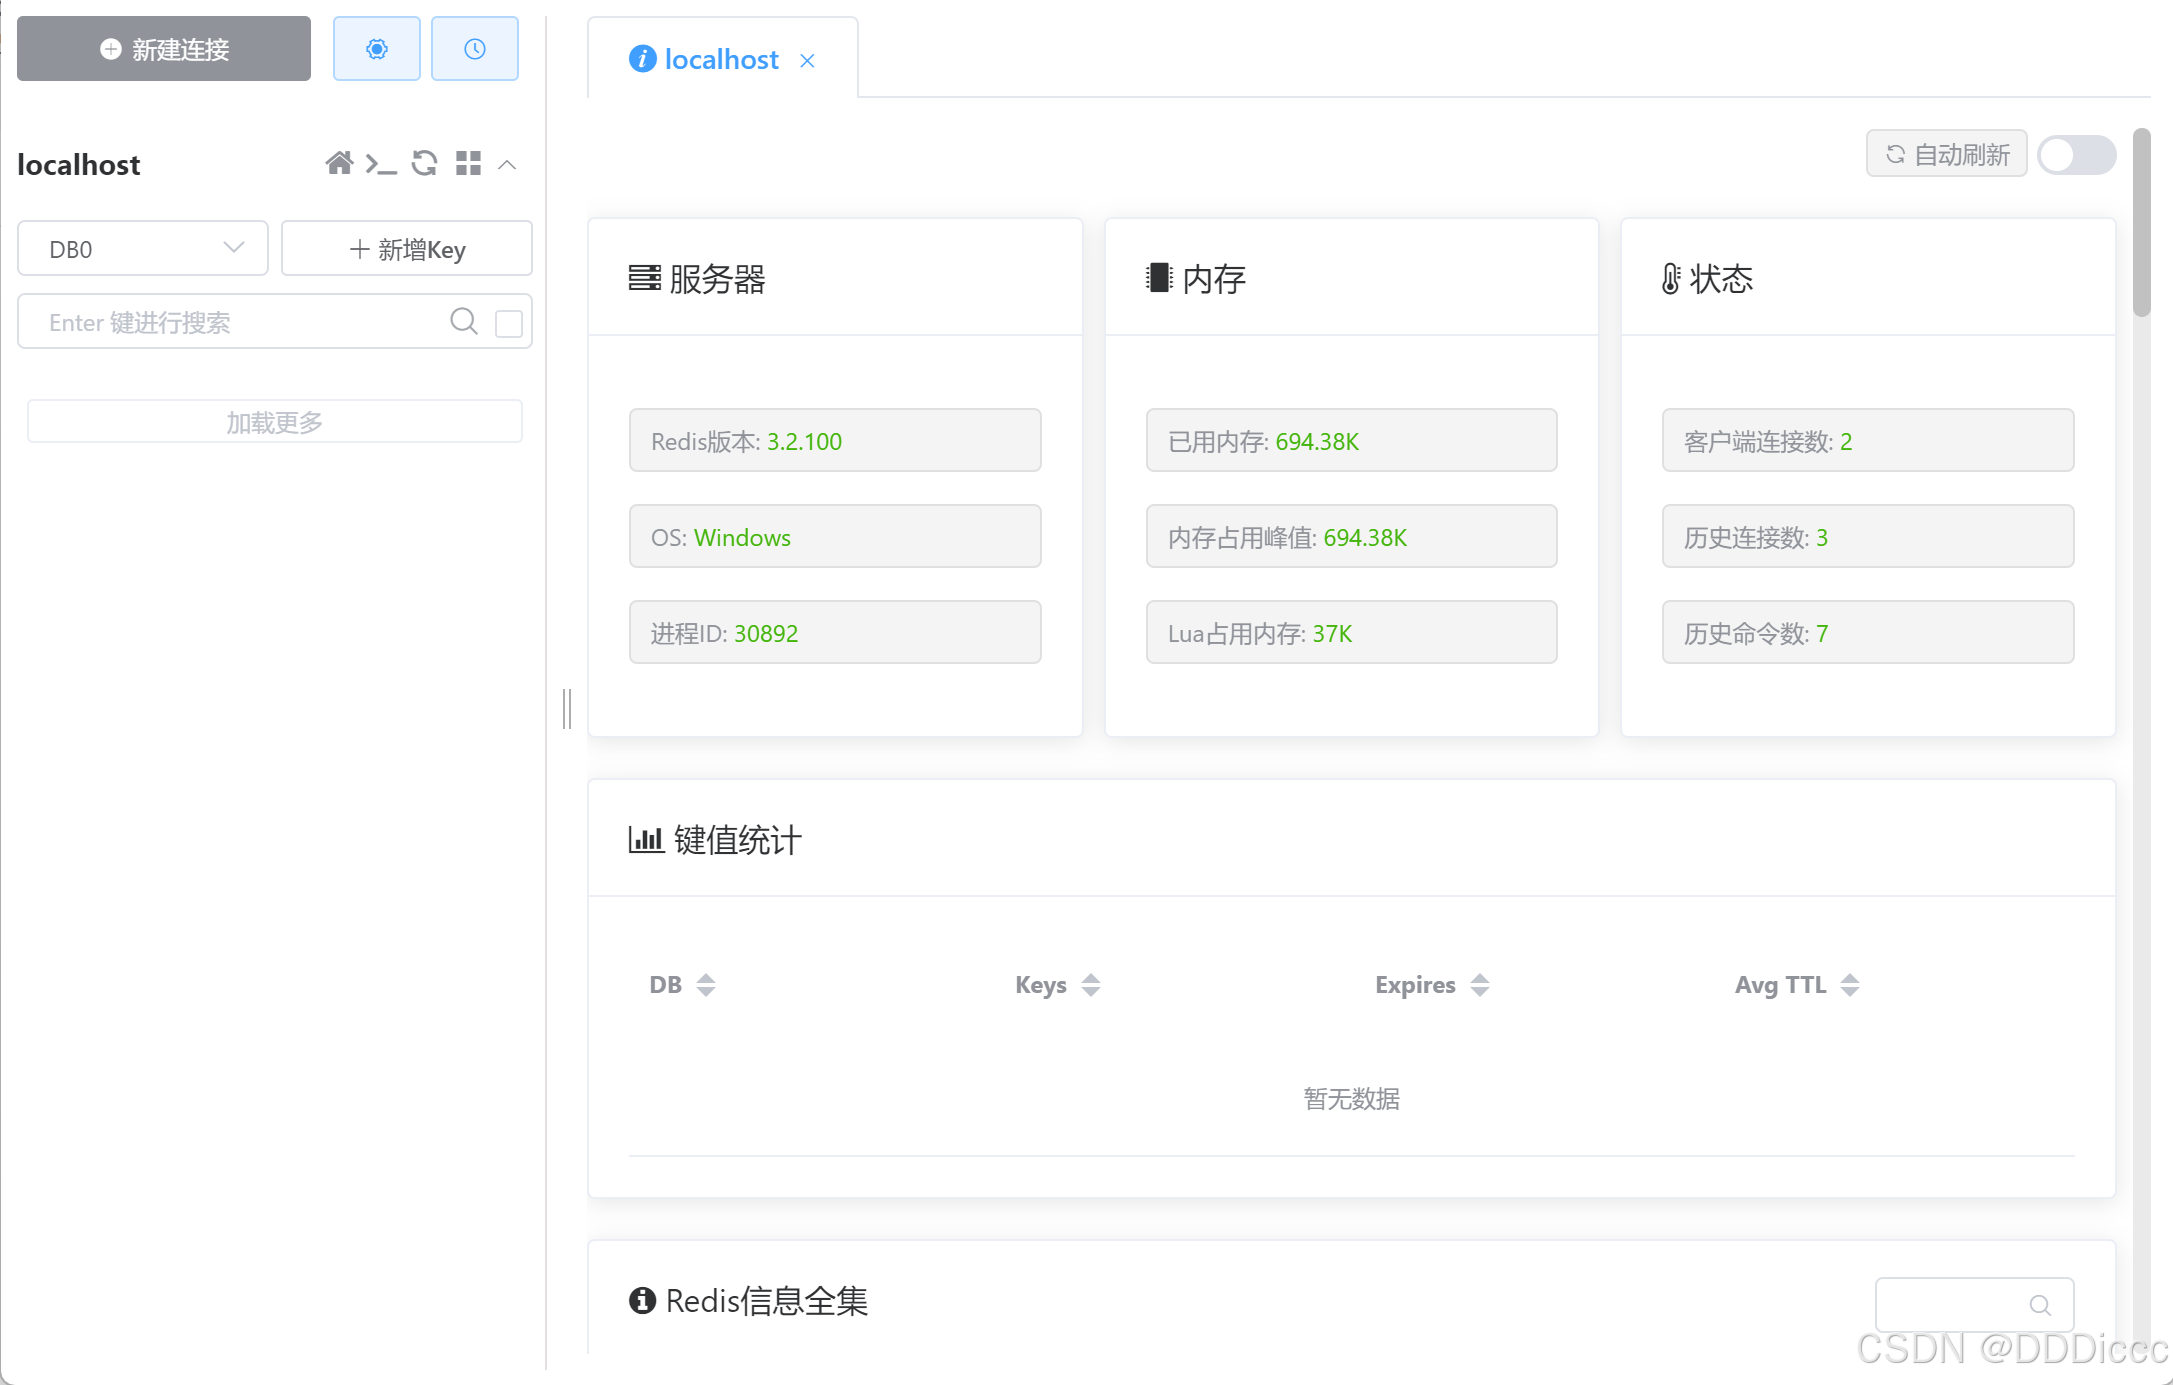Click the refresh icon beside localhost

tap(425, 163)
